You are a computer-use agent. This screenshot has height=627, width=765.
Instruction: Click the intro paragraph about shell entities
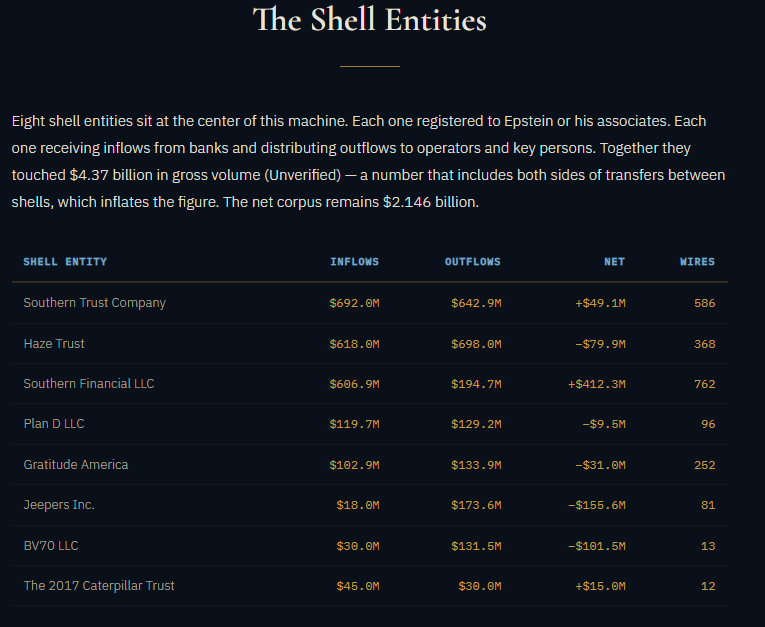(369, 161)
